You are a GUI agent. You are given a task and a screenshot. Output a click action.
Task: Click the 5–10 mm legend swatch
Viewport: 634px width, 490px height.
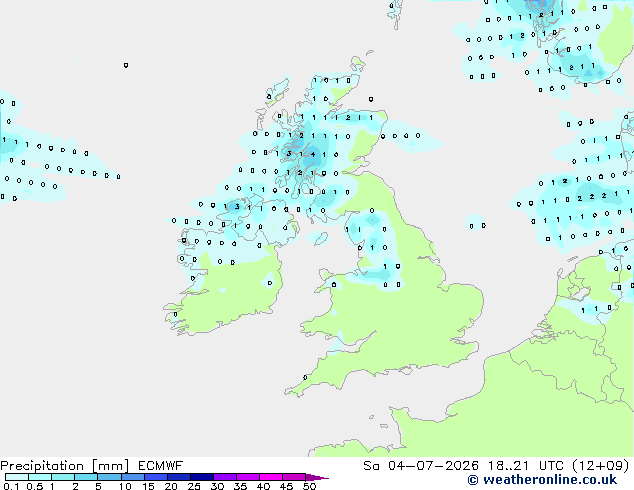tap(109, 477)
